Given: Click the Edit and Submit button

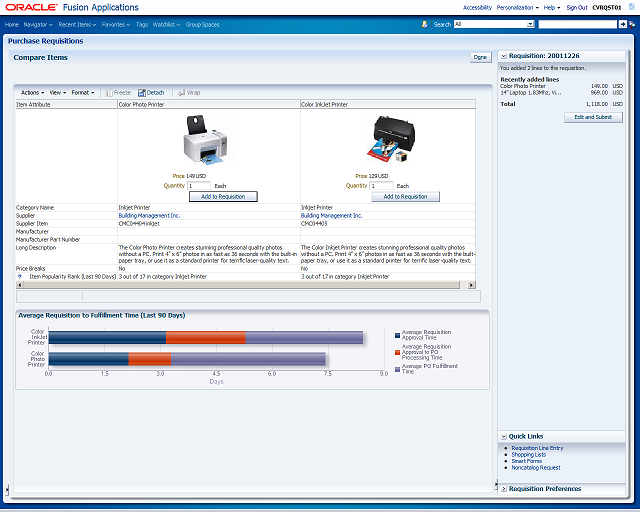Looking at the screenshot, I should click(593, 117).
